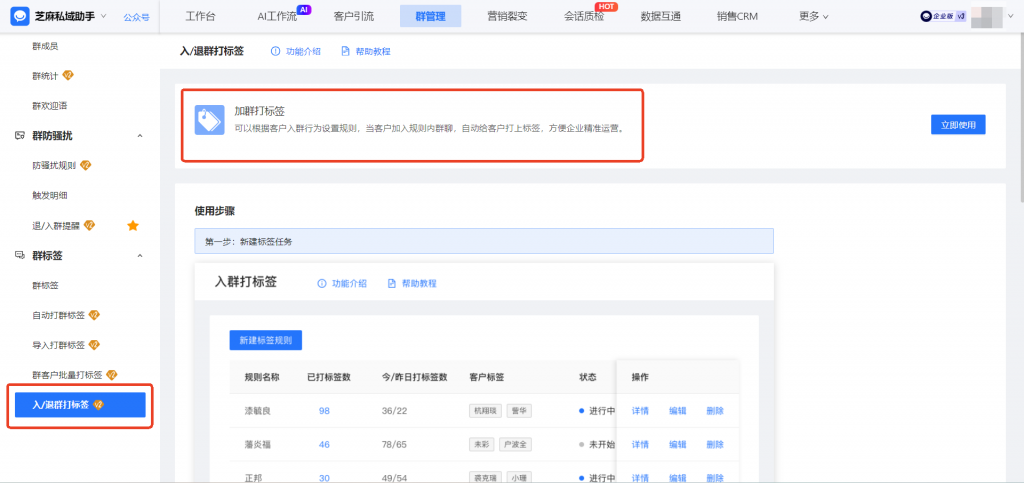Image resolution: width=1024 pixels, height=483 pixels.
Task: Click the document icon beside header 帮助教程
Action: [345, 52]
